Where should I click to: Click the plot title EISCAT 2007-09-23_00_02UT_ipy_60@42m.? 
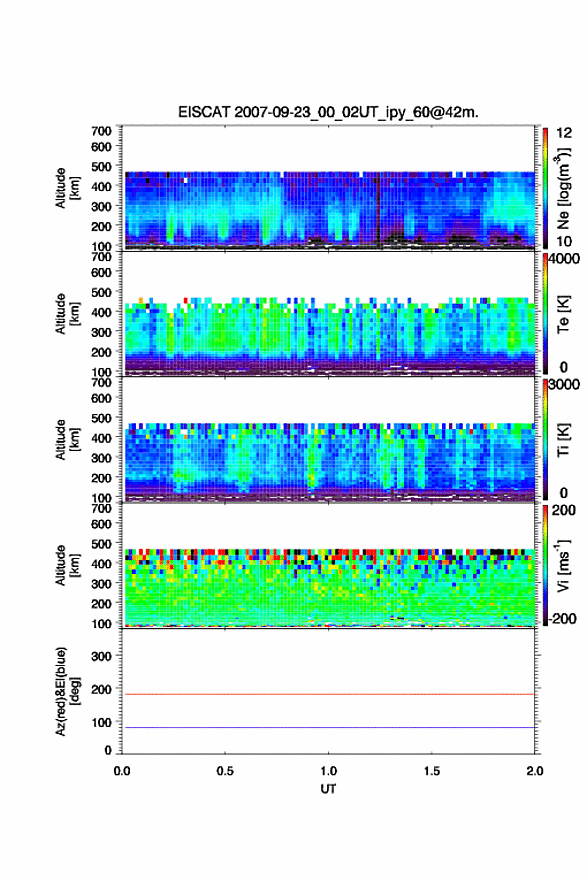click(x=328, y=112)
